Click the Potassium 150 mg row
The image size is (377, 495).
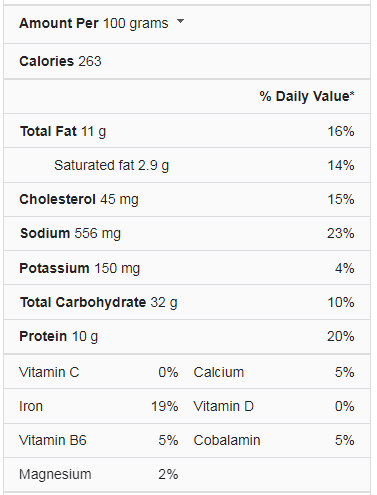[x=187, y=268]
